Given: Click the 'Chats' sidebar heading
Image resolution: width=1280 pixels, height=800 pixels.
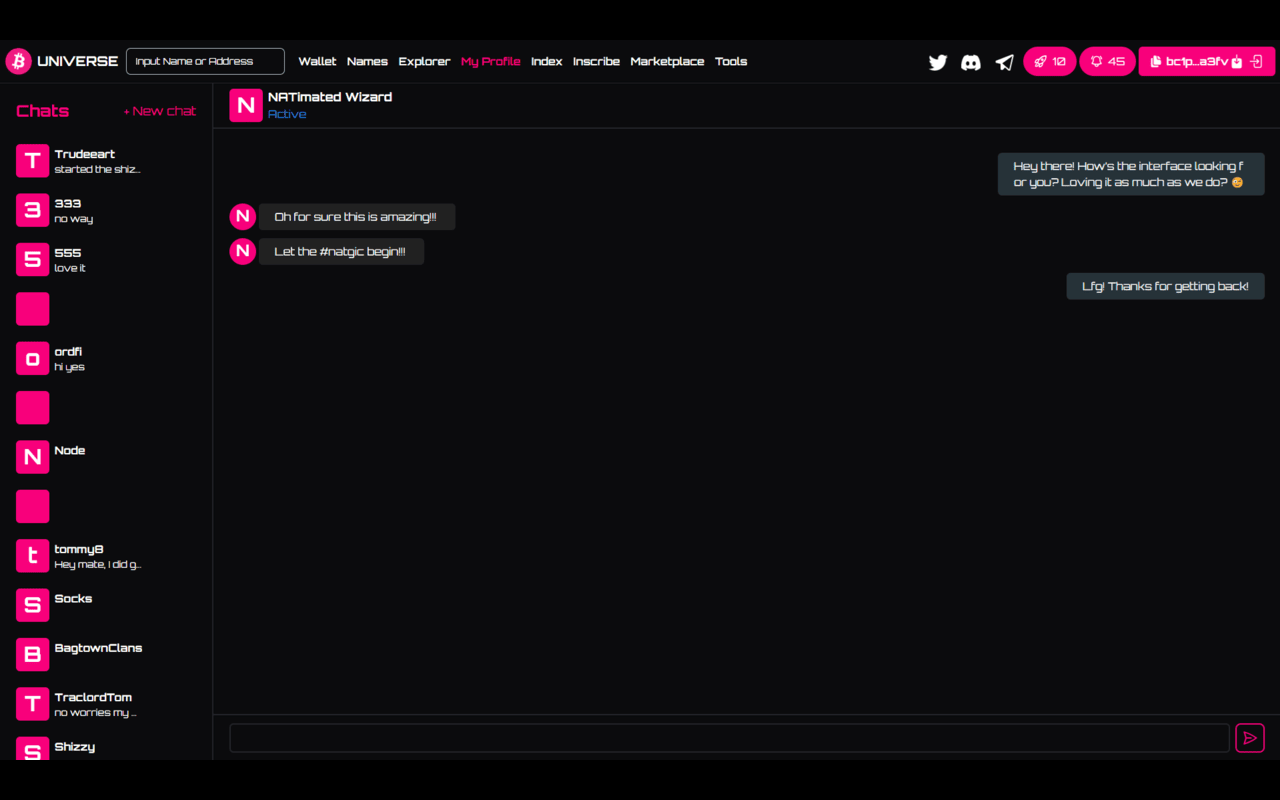Looking at the screenshot, I should tap(43, 111).
